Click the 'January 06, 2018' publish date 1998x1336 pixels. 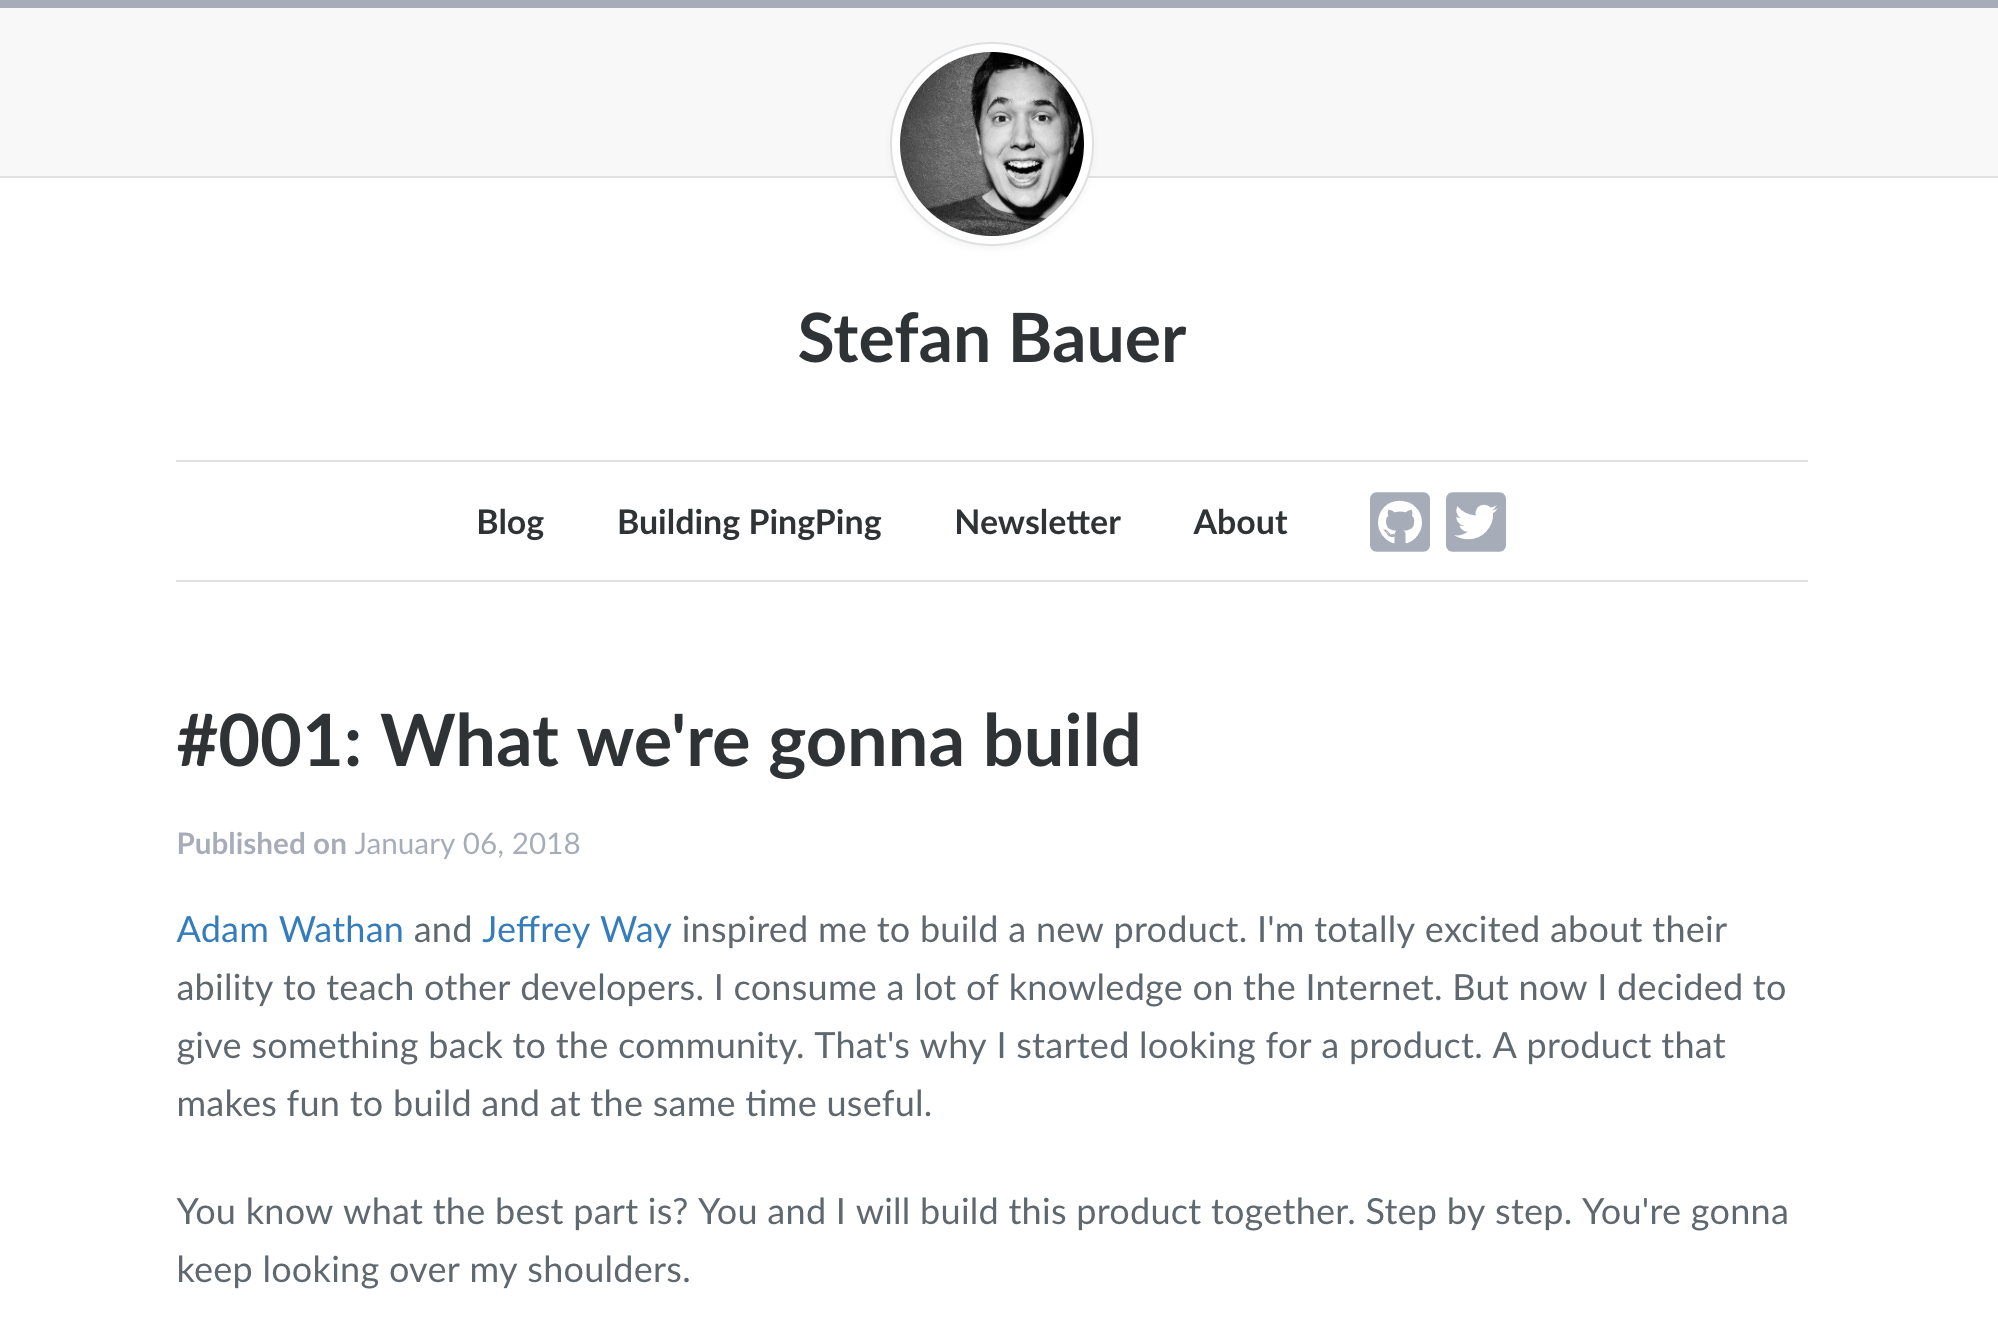pos(467,844)
